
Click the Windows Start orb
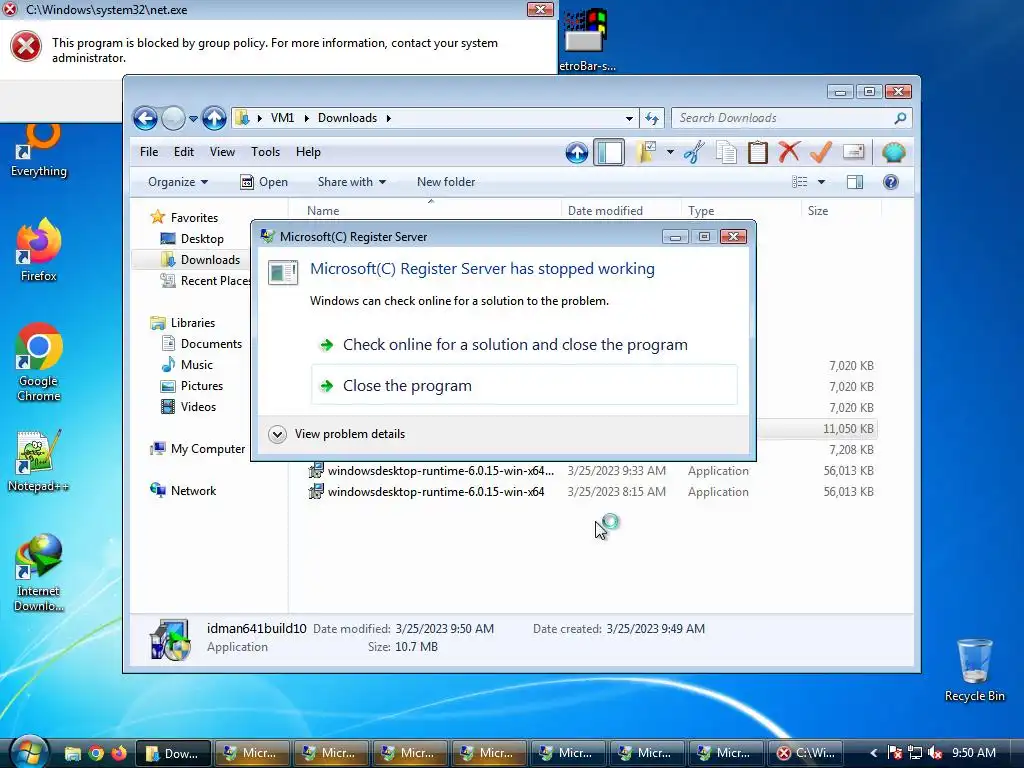[x=29, y=752]
